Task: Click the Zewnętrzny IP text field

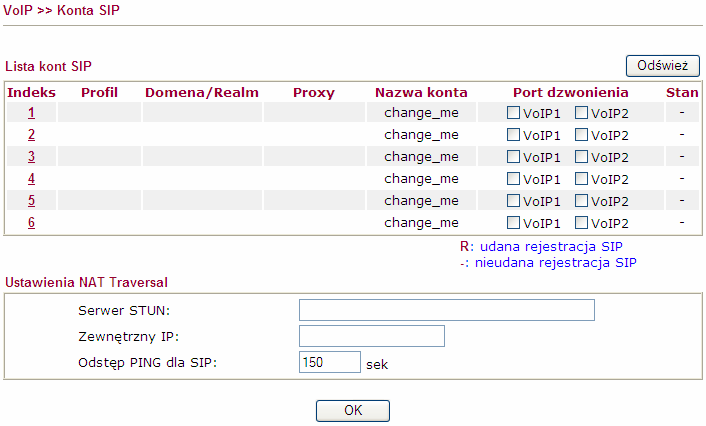Action: click(x=372, y=336)
